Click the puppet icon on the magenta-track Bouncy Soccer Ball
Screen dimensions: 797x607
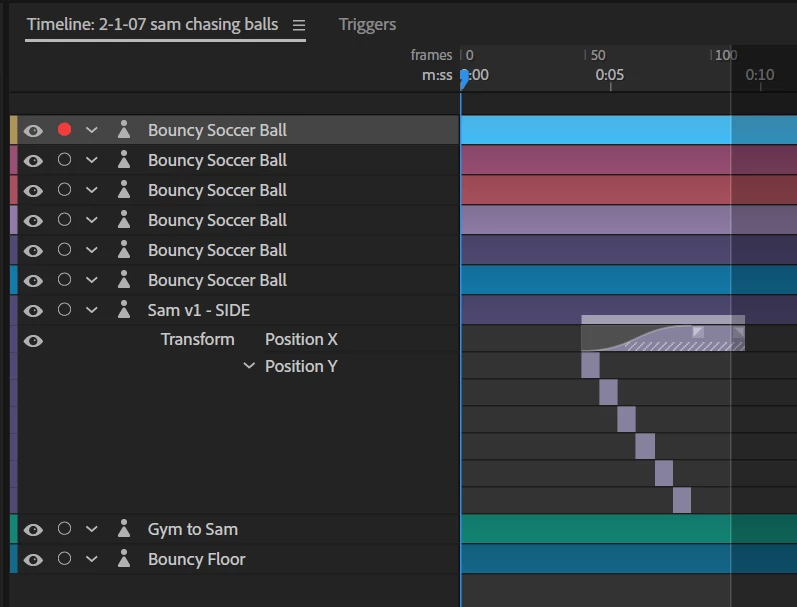click(124, 160)
